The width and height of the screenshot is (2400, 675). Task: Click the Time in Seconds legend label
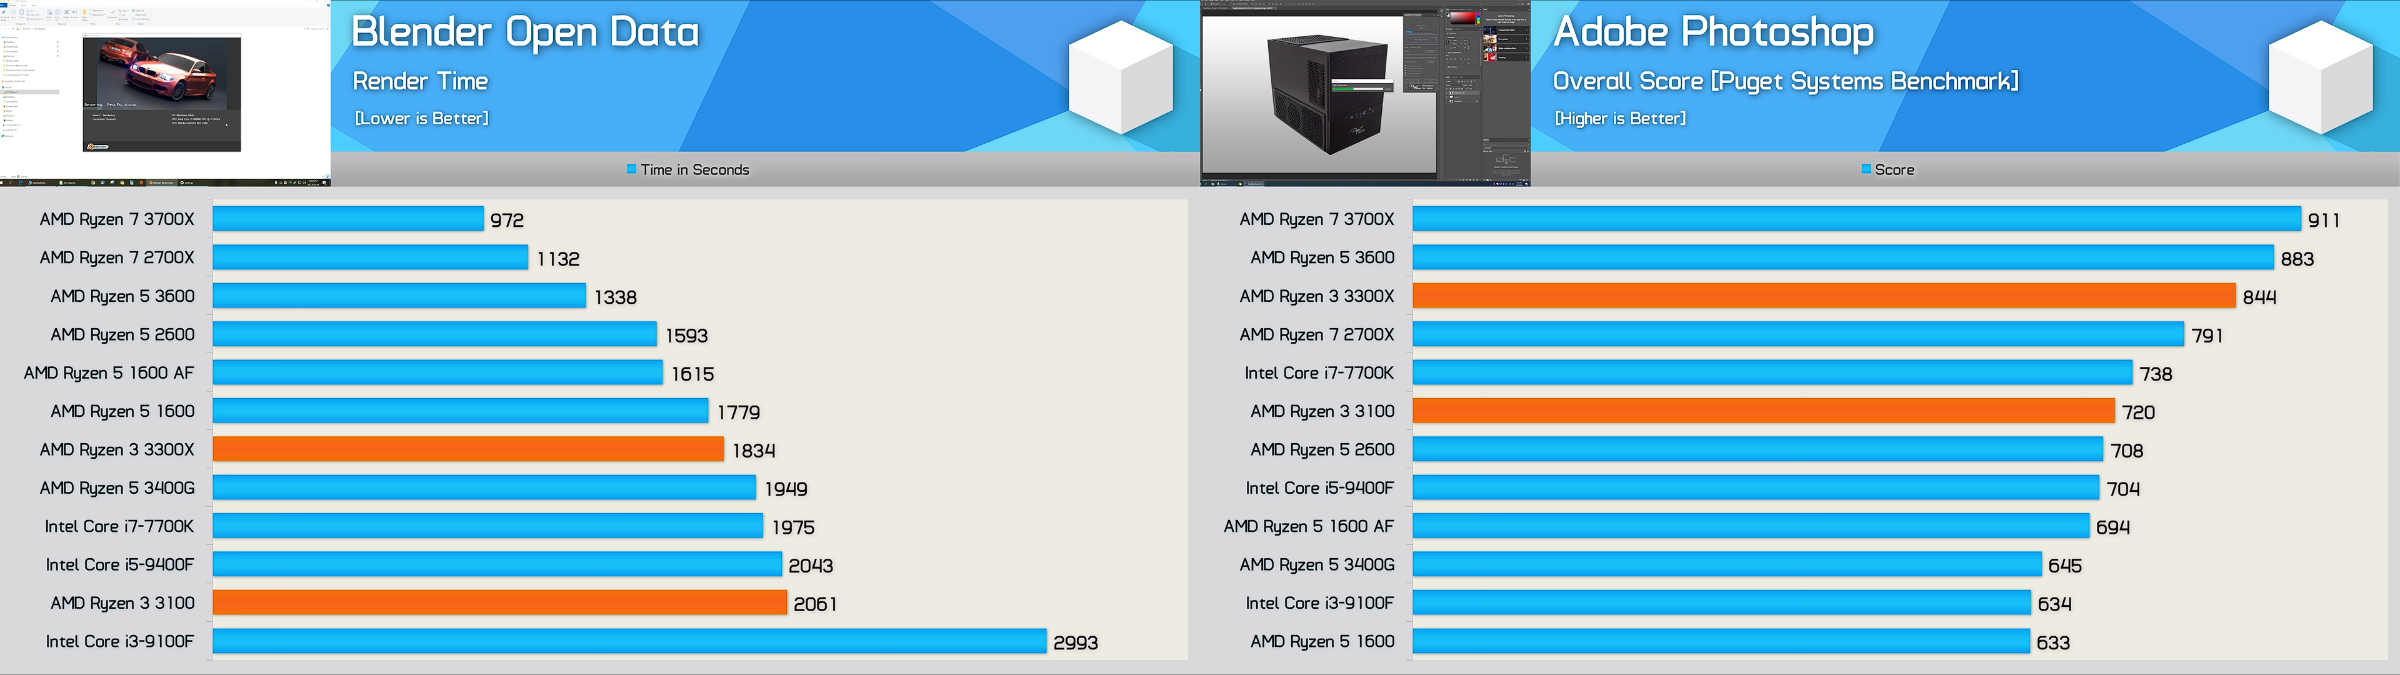coord(695,170)
